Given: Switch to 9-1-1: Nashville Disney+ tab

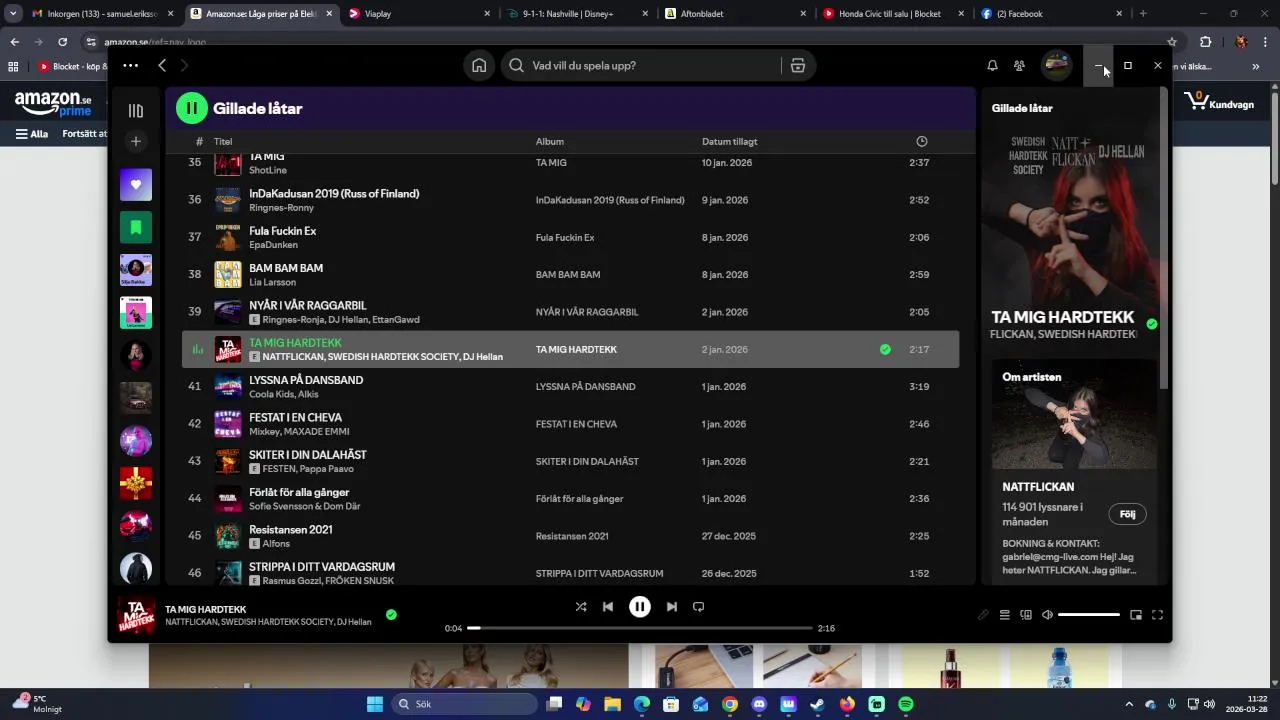Looking at the screenshot, I should tap(577, 14).
